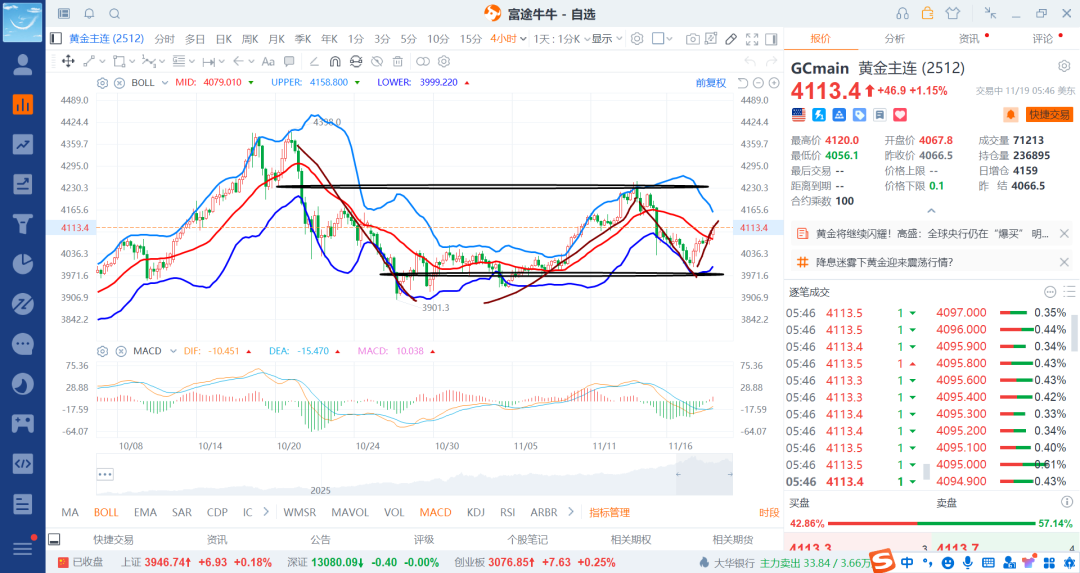Click the zoom-in plus button on chart
This screenshot has height=573, width=1080.
[774, 83]
